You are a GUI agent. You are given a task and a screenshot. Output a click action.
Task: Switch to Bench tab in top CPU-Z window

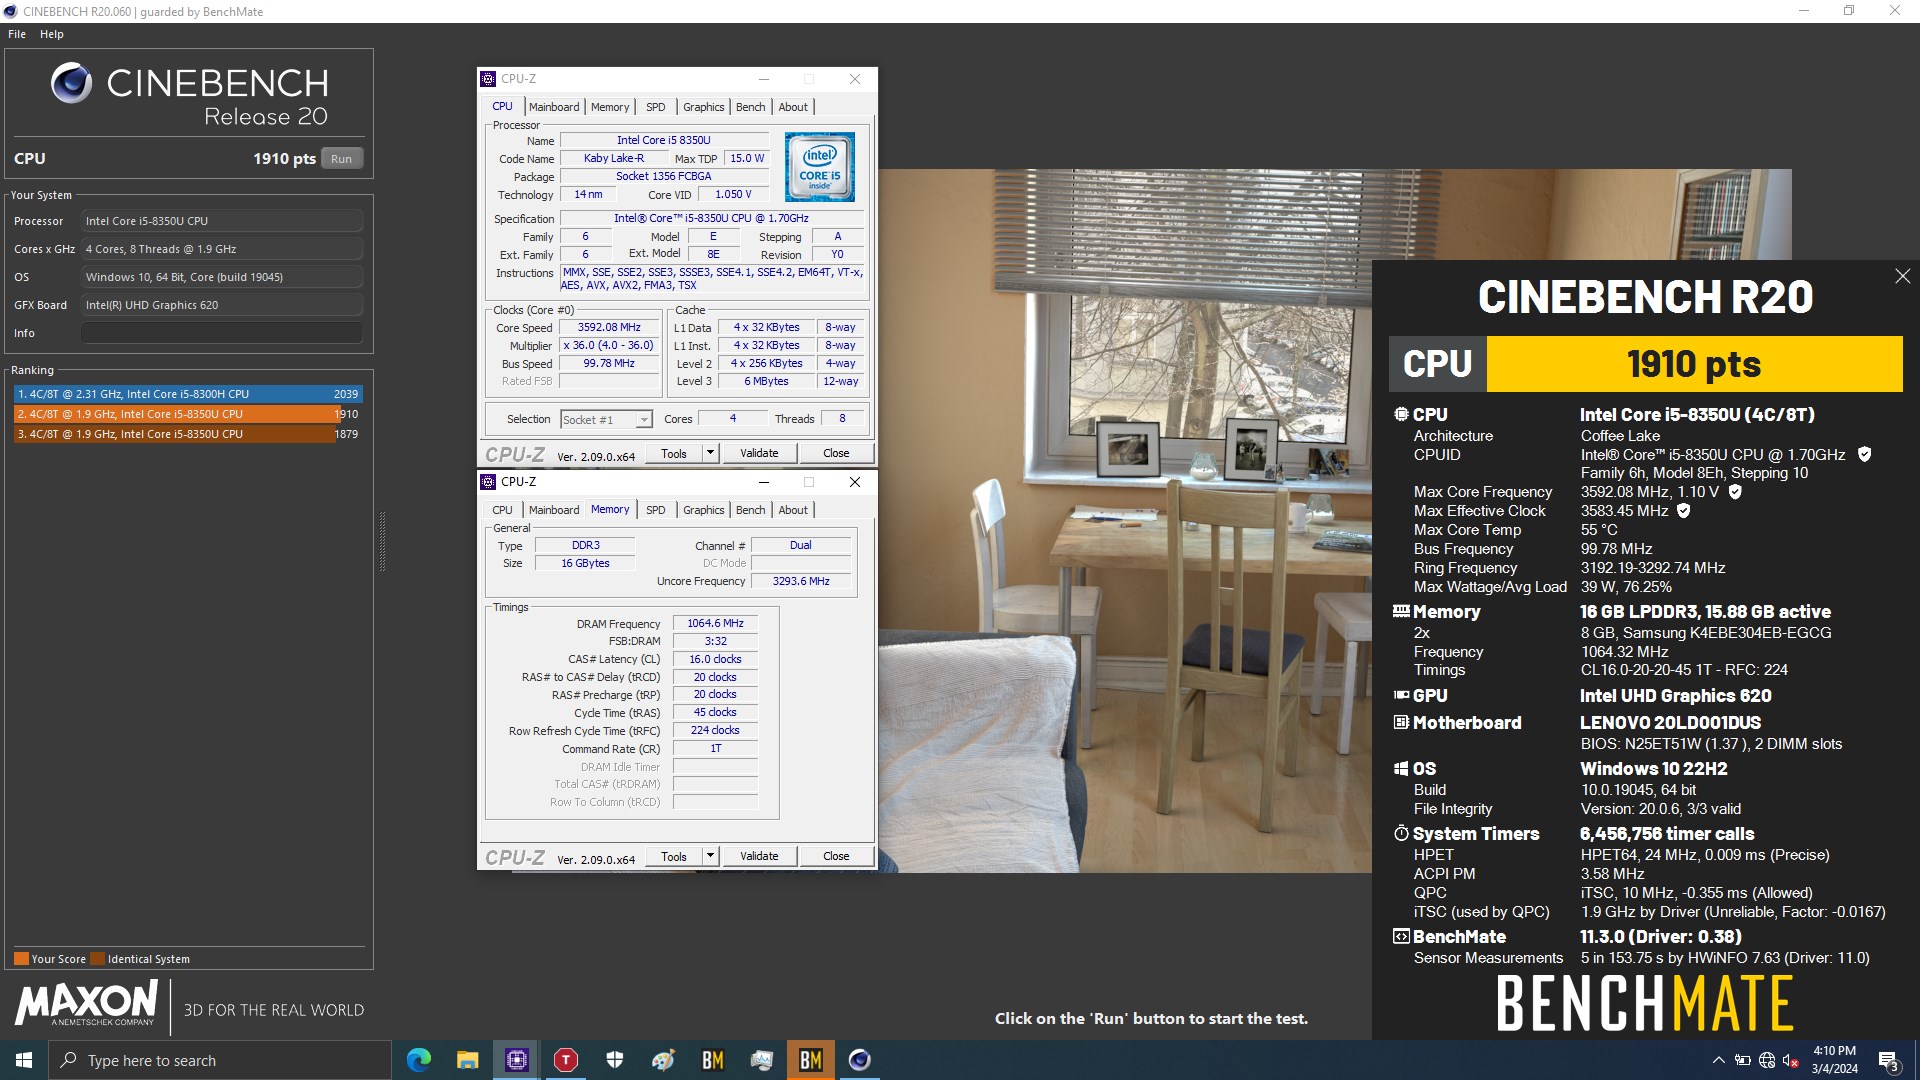click(751, 107)
